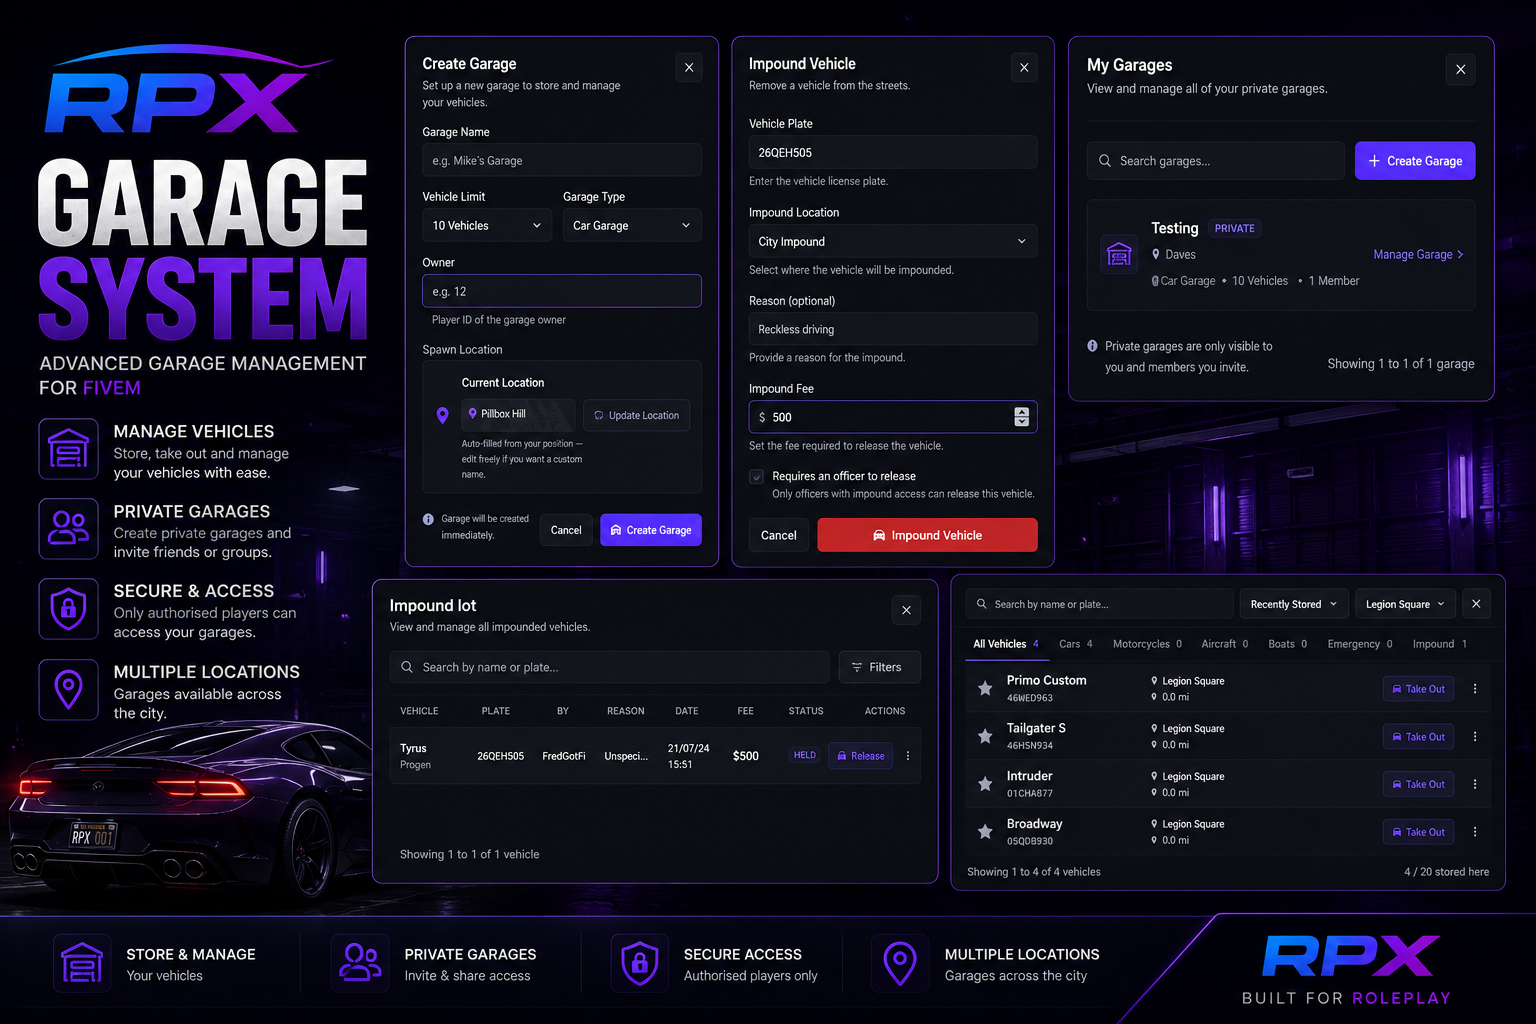This screenshot has width=1536, height=1024.
Task: Adjust the Impound Fee stepper arrows
Action: (1021, 417)
